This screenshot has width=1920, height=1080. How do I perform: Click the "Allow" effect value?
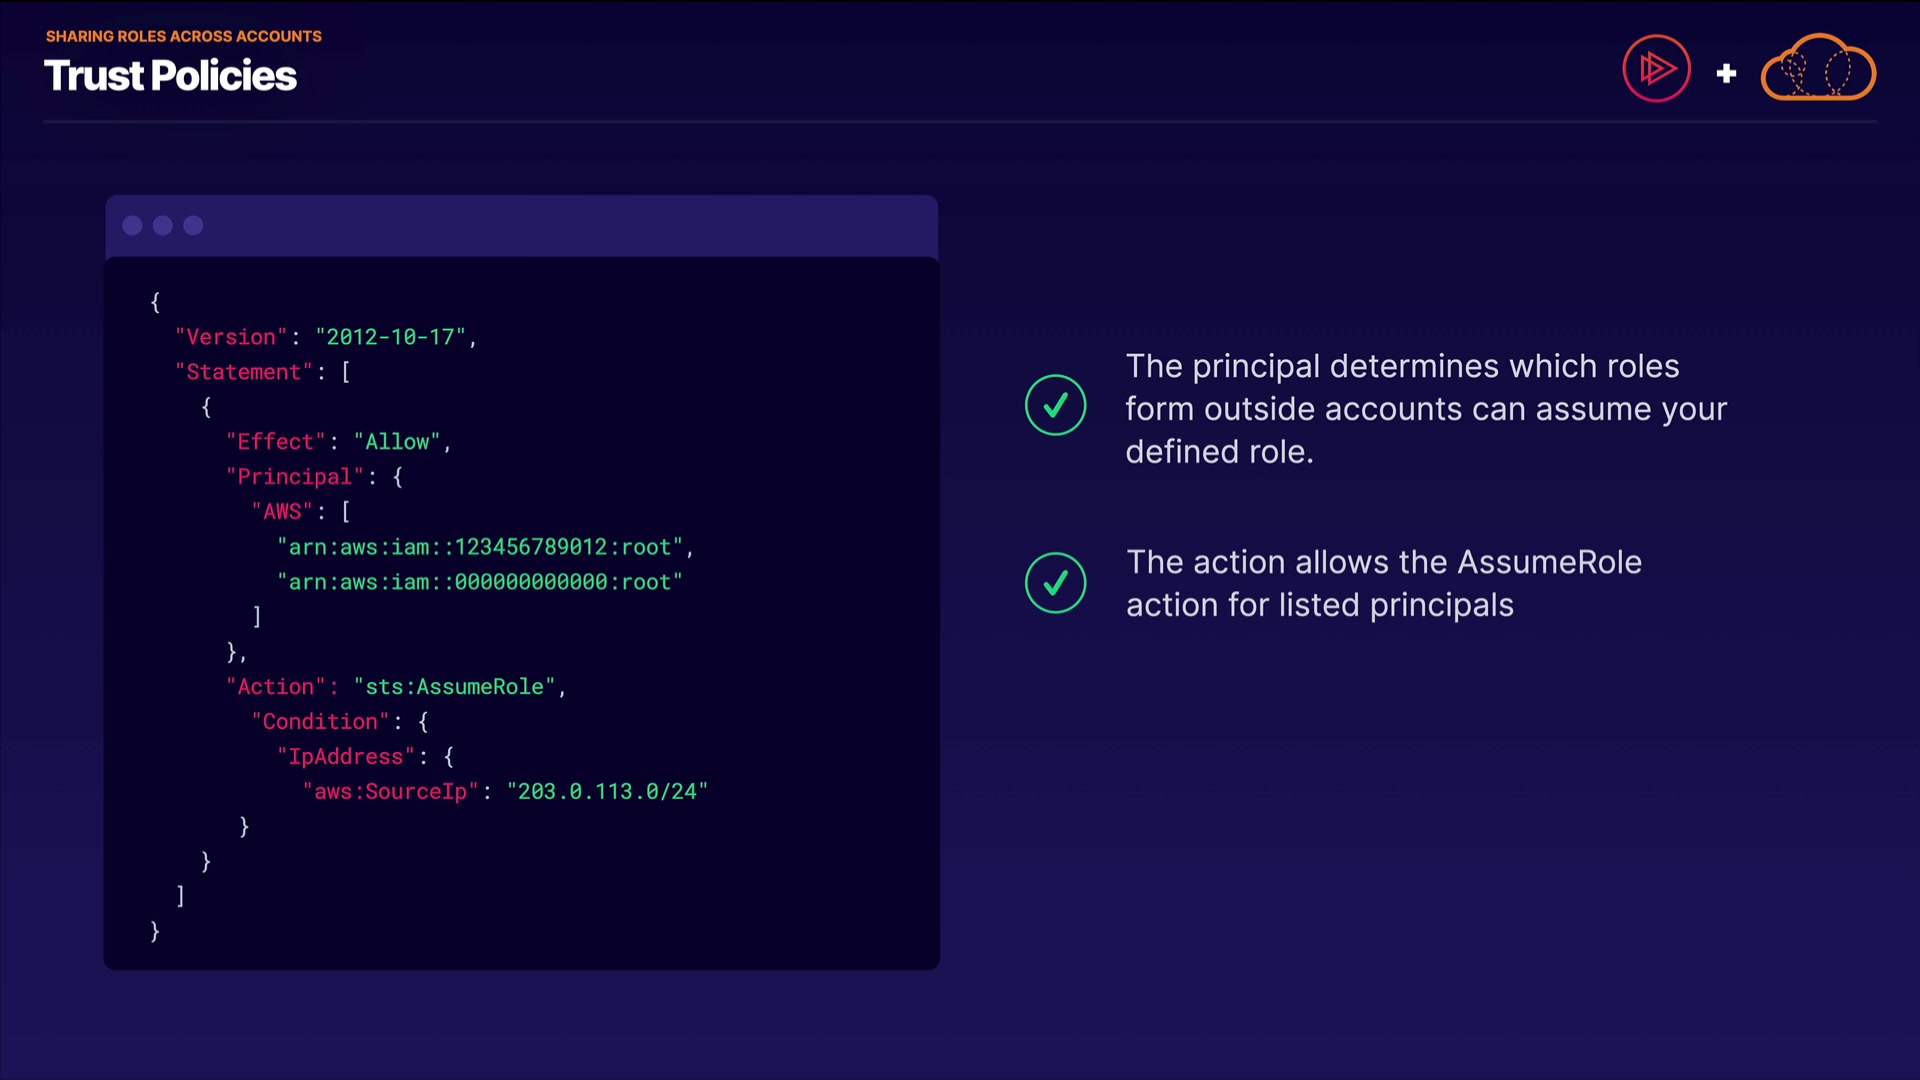point(397,442)
